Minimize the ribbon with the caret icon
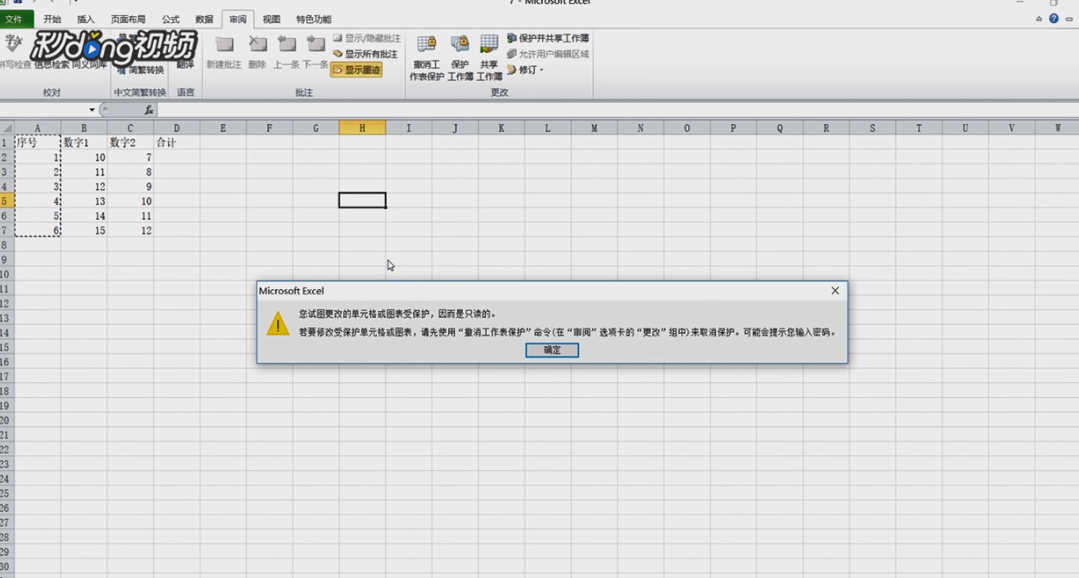1079x578 pixels. pos(1038,19)
